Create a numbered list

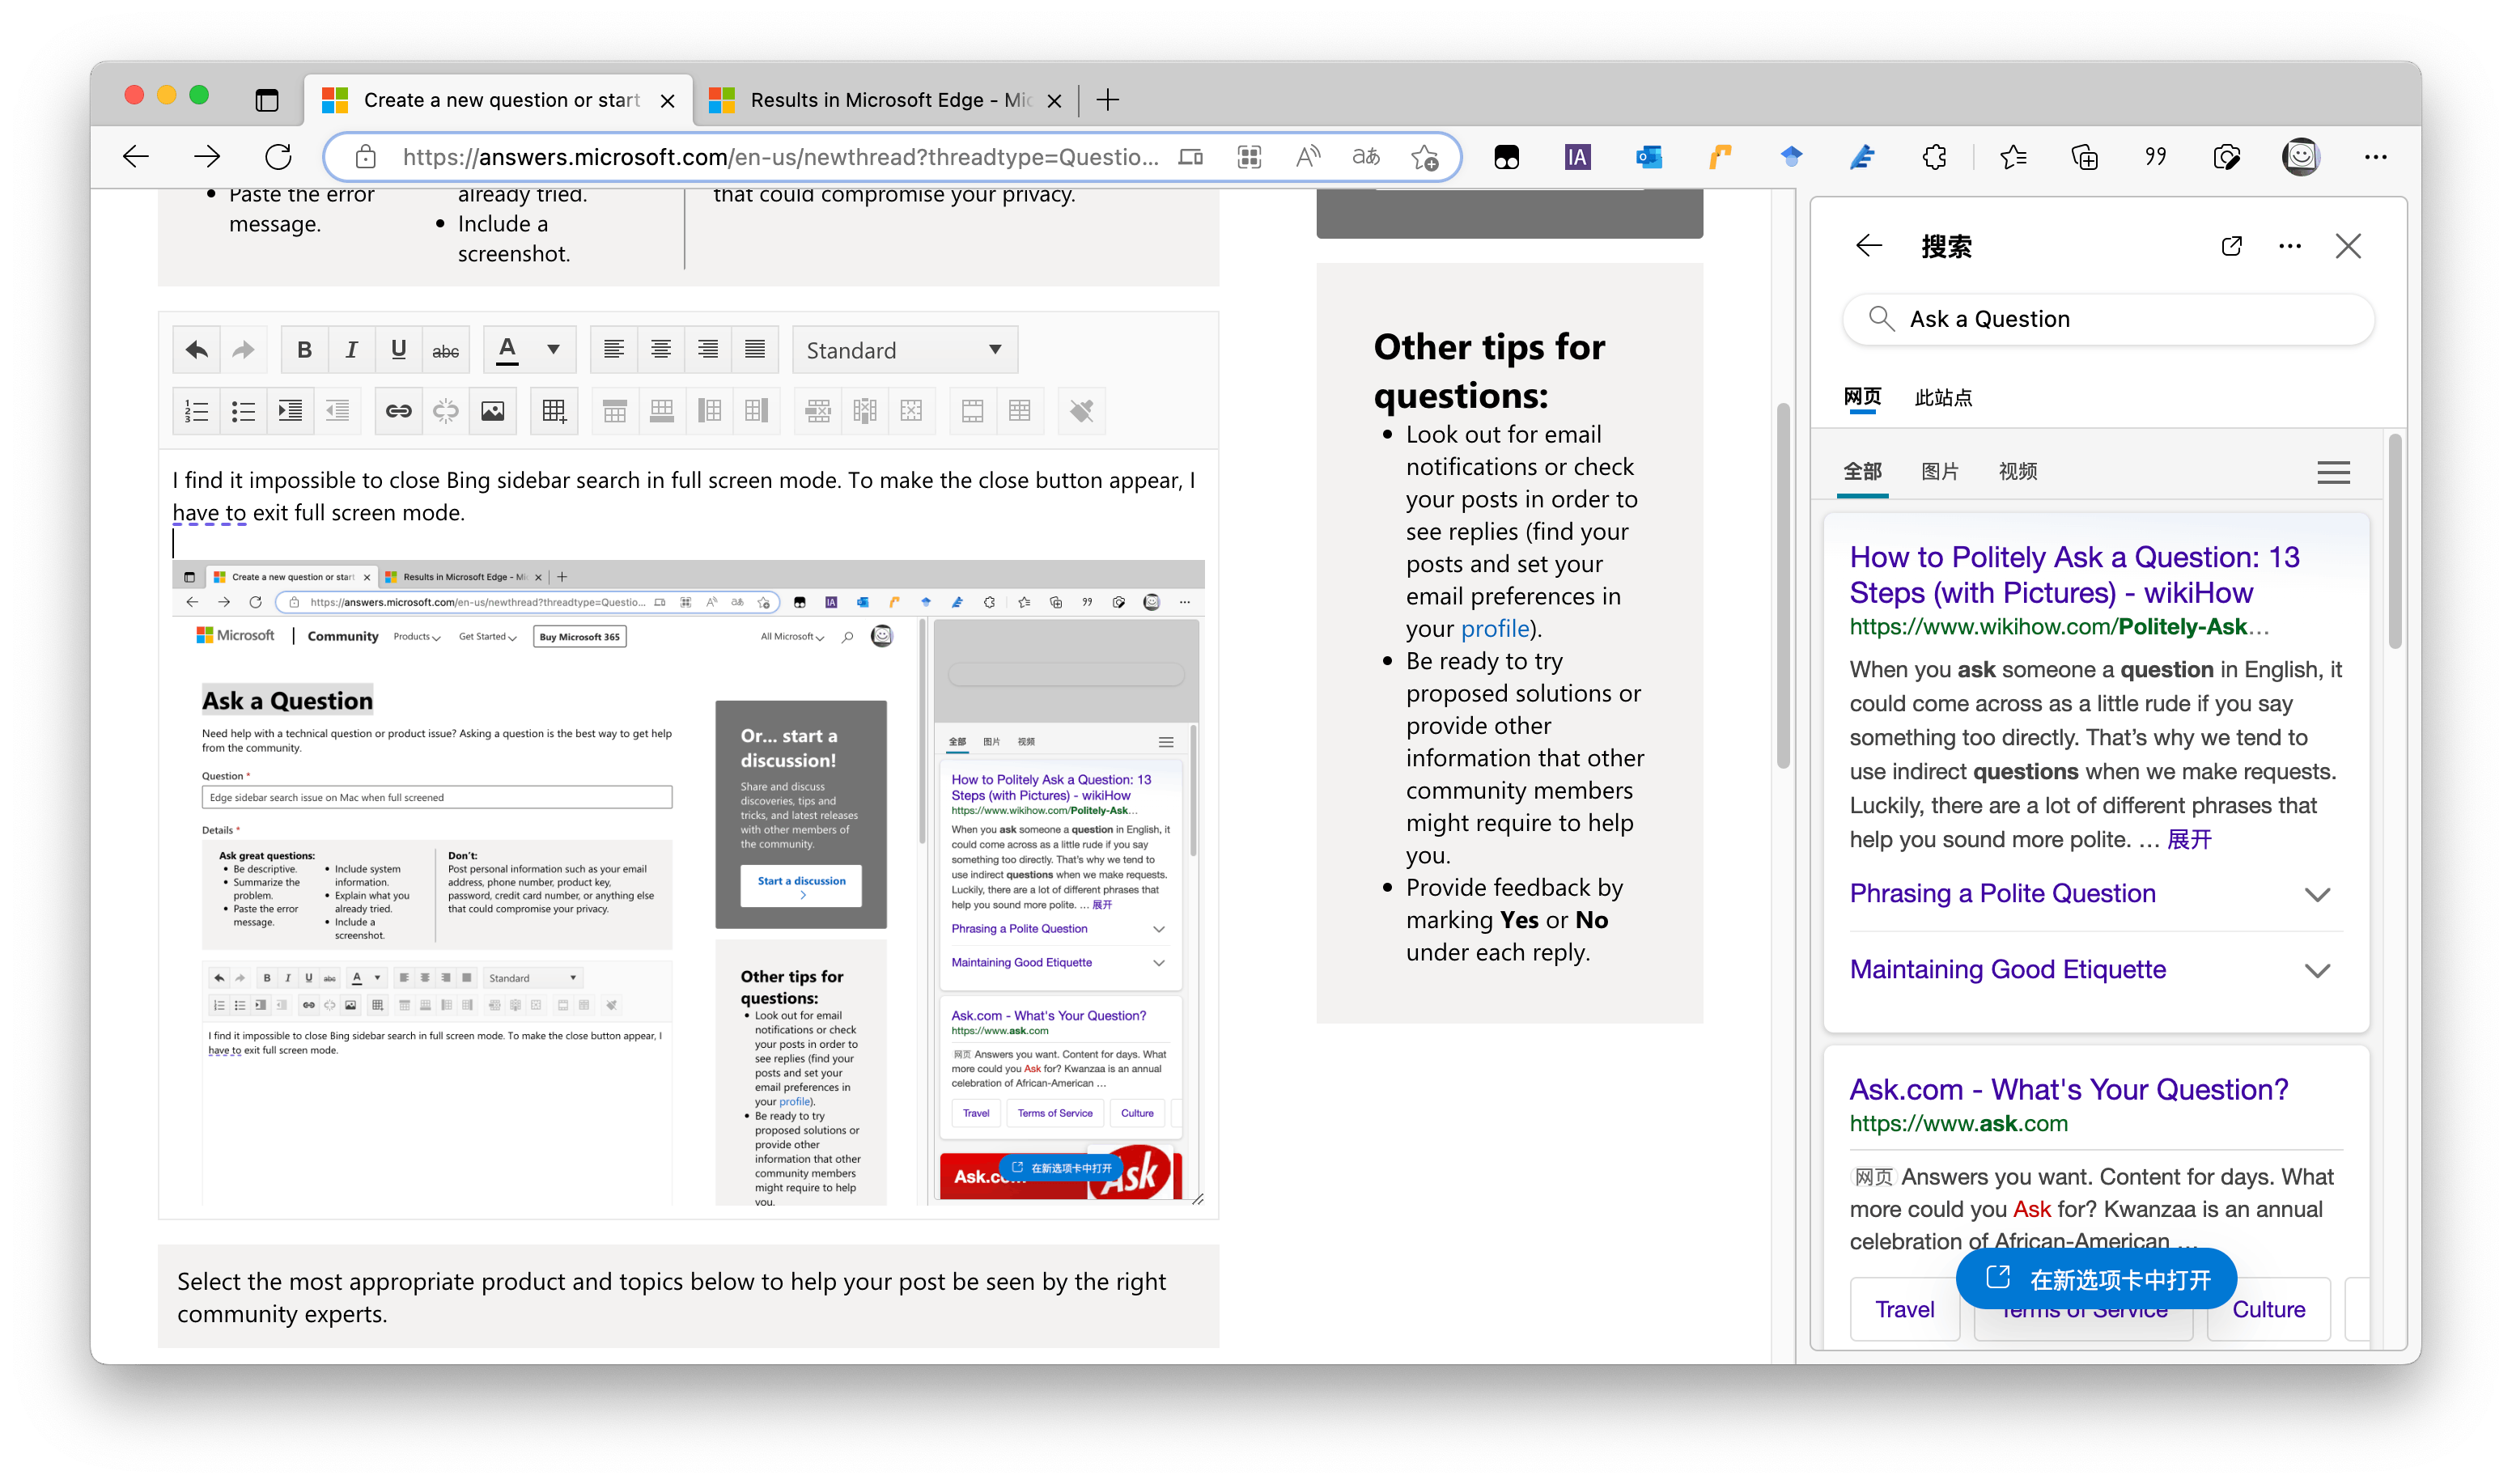click(196, 411)
